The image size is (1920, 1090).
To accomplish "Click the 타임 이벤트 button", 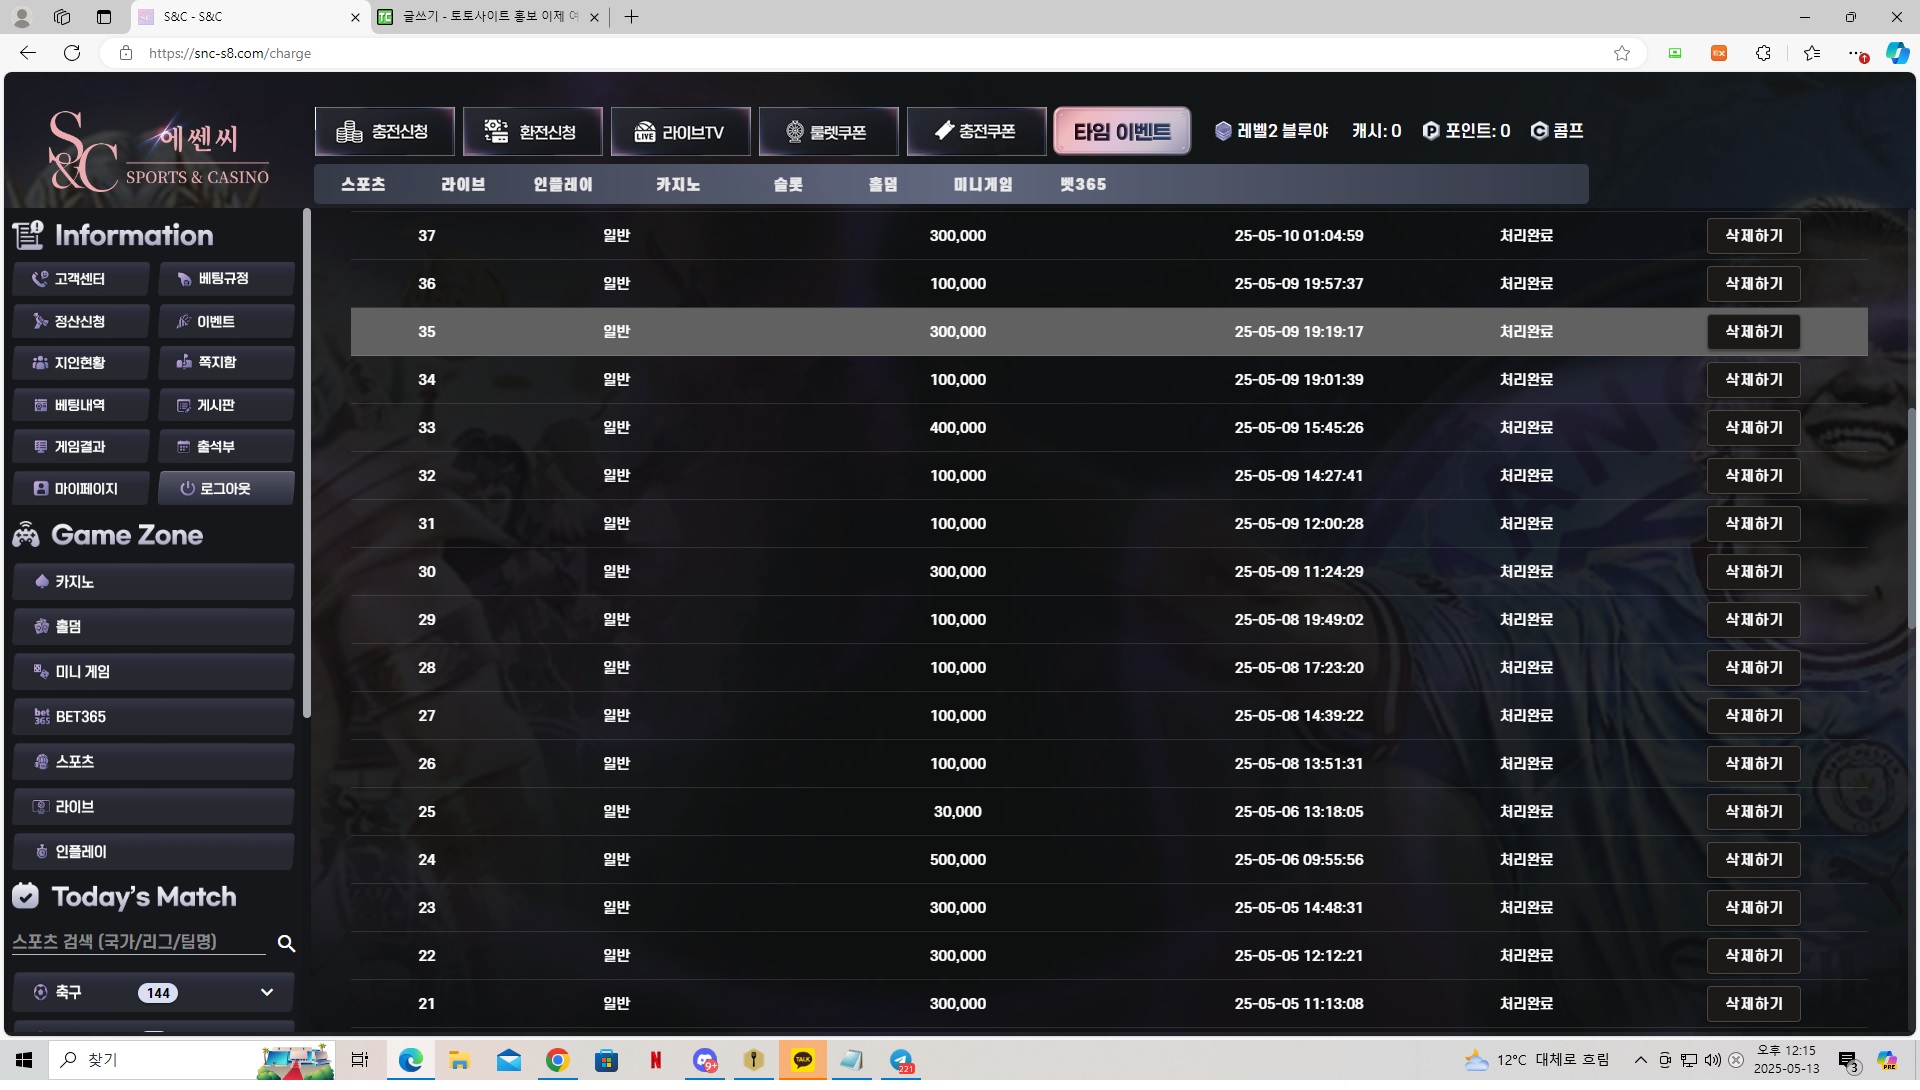I will pyautogui.click(x=1121, y=132).
